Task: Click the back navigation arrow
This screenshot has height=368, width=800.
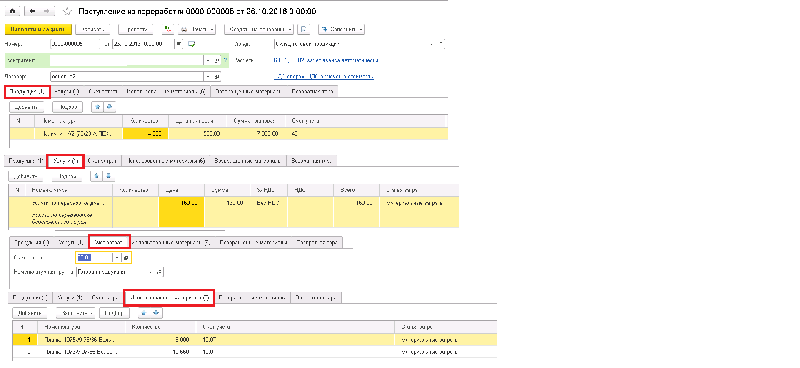Action: [33, 11]
